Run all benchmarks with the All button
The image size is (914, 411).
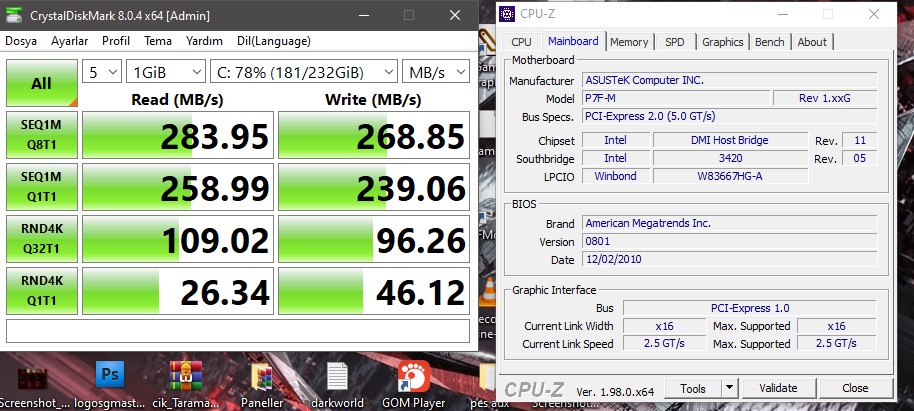(41, 83)
